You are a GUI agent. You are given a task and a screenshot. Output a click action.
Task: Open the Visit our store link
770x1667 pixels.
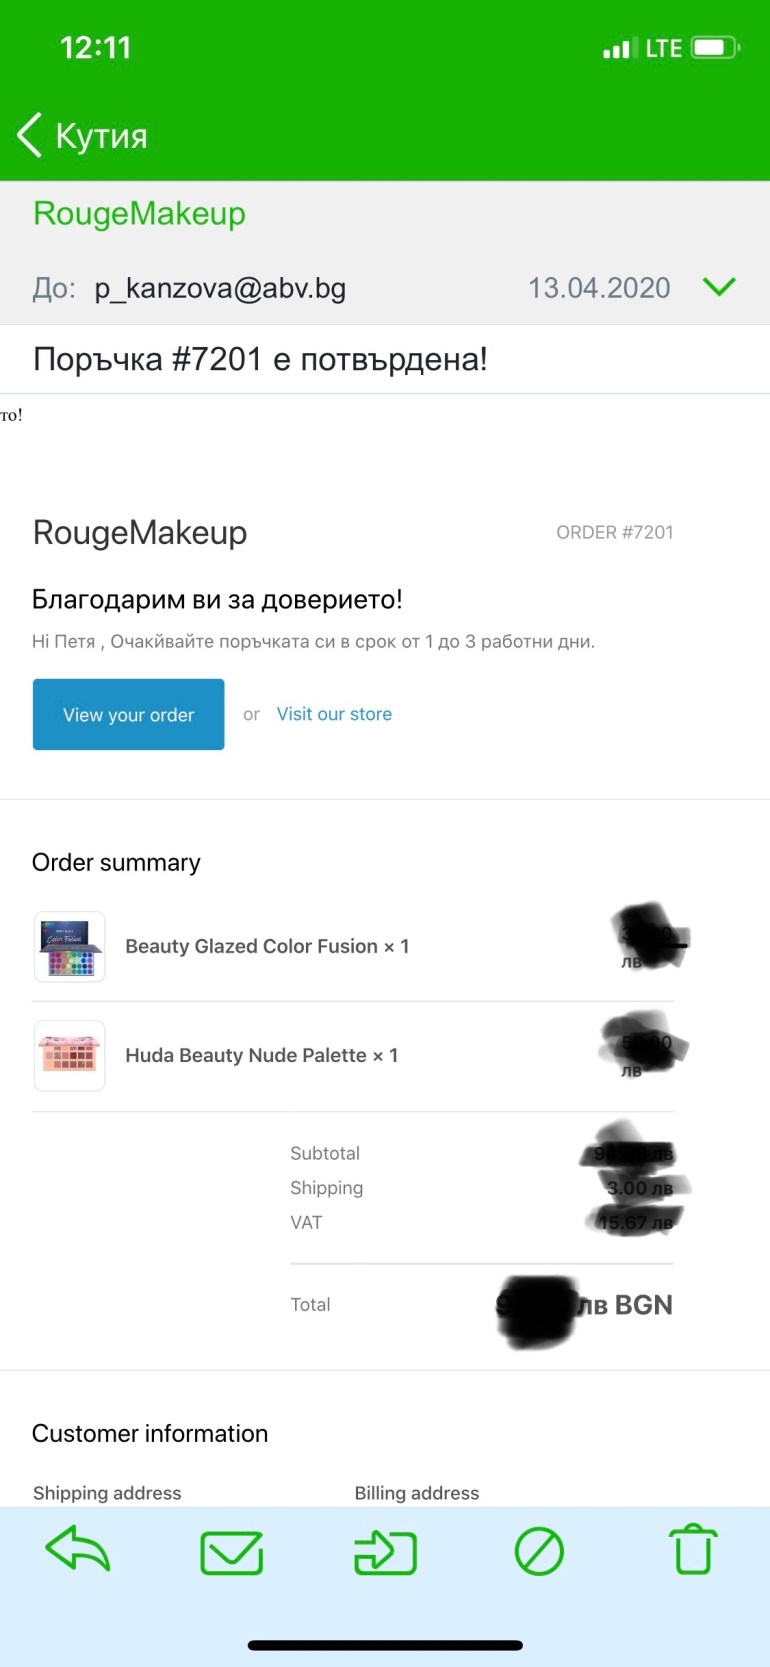tap(334, 714)
